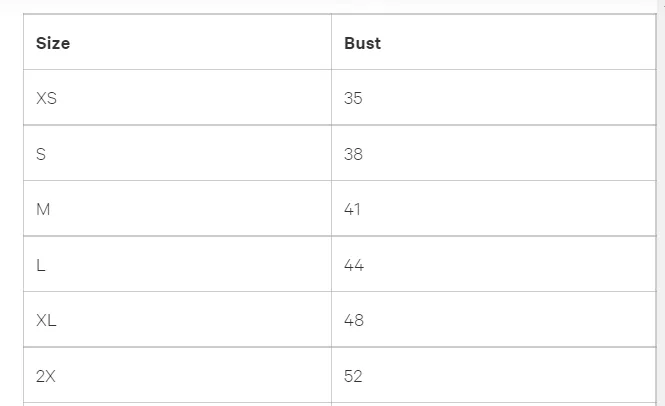Select the 2X size cell
This screenshot has width=665, height=406.
point(46,376)
